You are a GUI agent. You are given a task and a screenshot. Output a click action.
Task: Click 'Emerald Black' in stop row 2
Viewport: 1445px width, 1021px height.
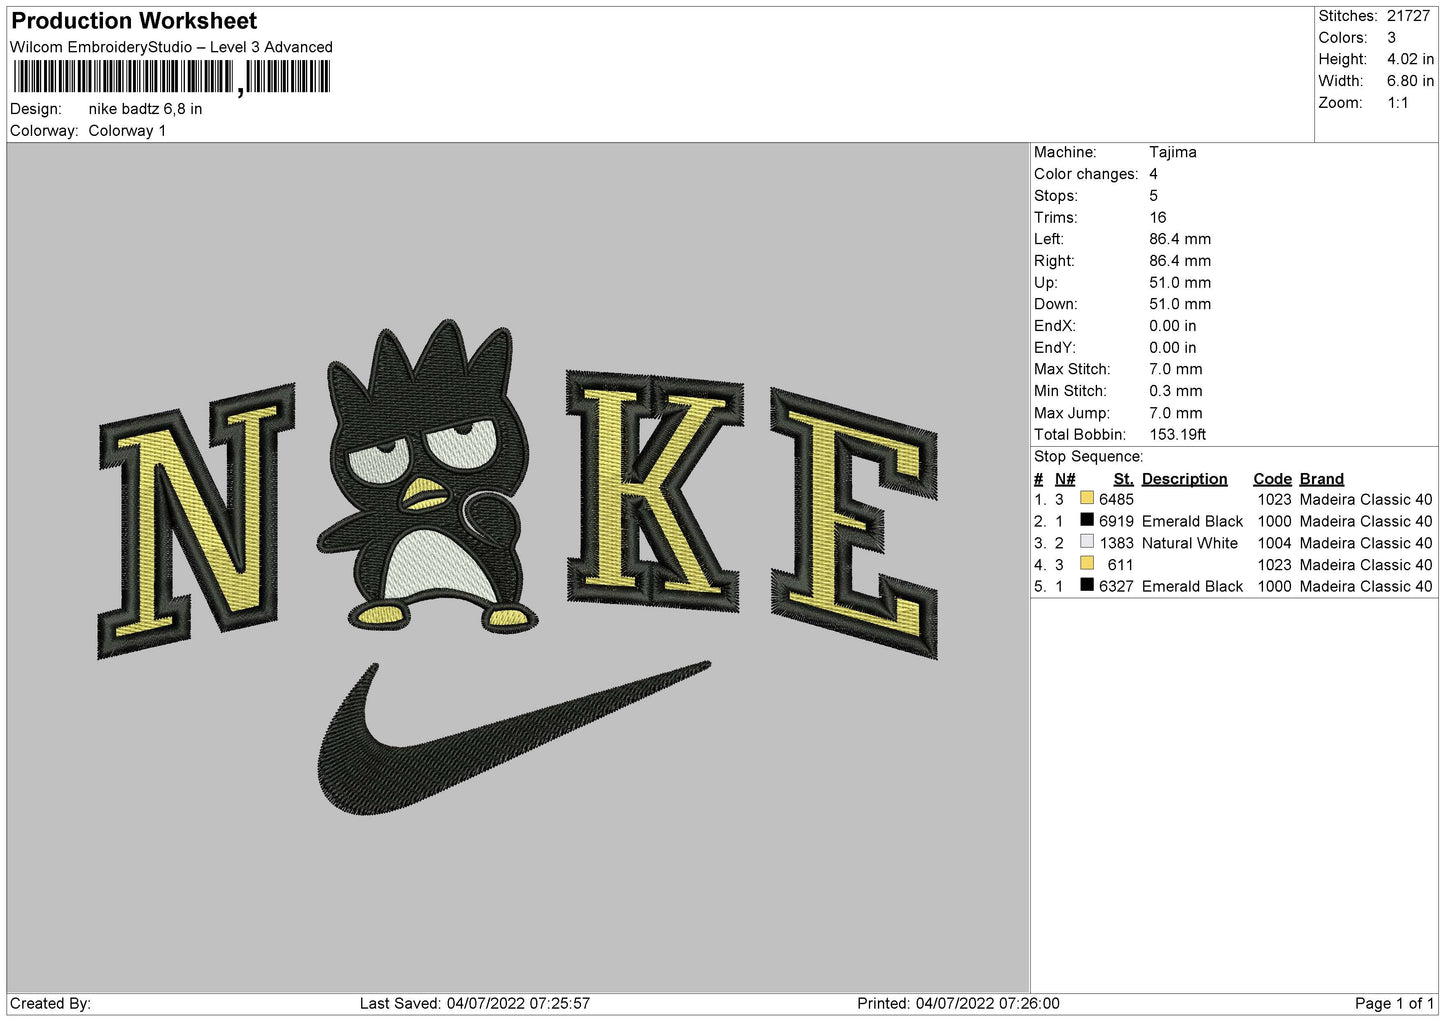pyautogui.click(x=1192, y=522)
